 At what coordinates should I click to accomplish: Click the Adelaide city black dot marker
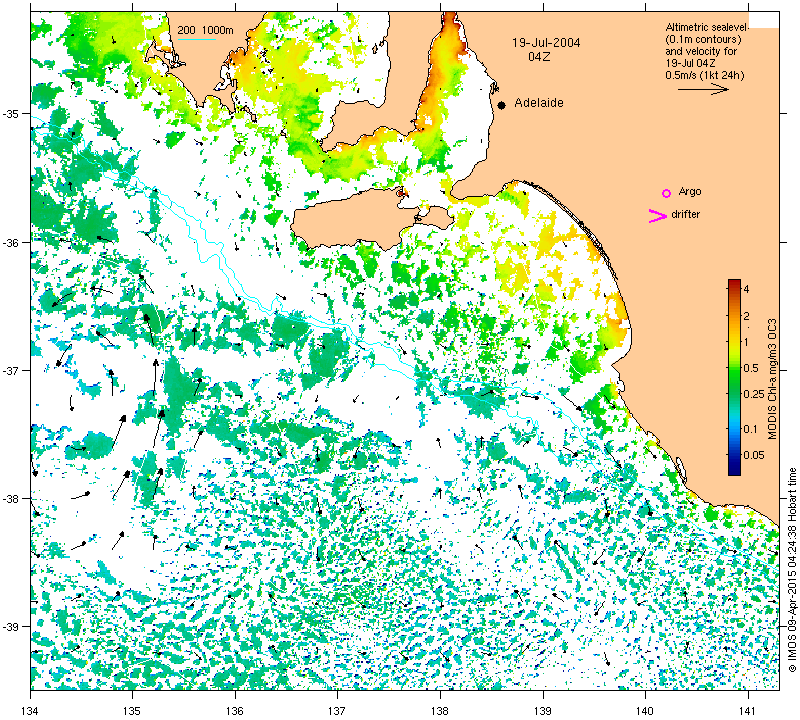coord(502,105)
